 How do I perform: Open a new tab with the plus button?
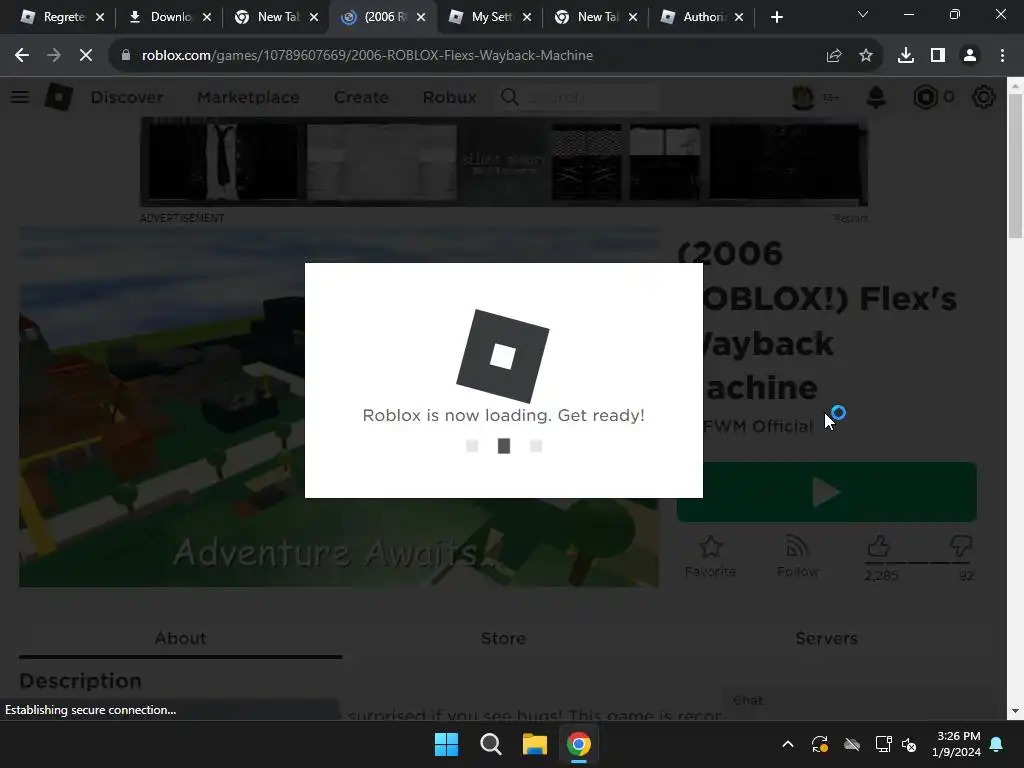click(x=776, y=17)
